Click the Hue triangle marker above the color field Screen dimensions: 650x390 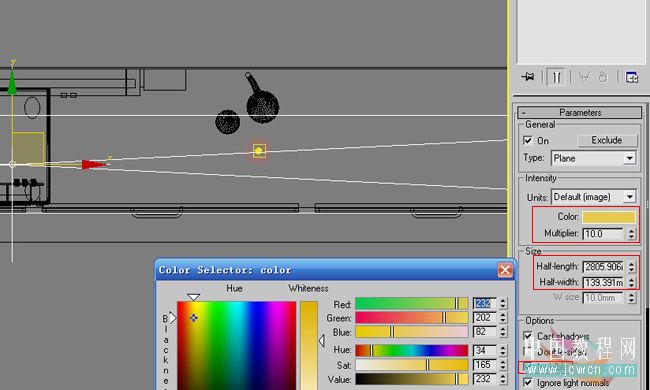194,297
